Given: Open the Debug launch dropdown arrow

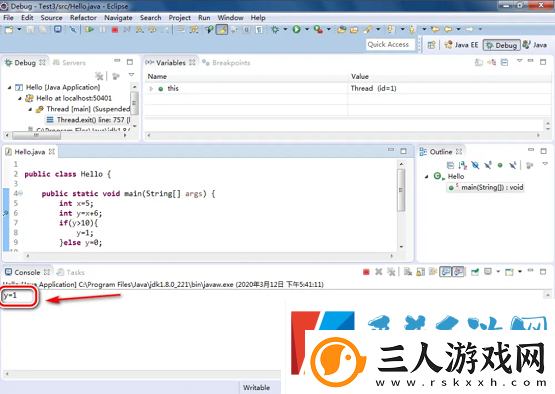Looking at the screenshot, I should (x=285, y=29).
